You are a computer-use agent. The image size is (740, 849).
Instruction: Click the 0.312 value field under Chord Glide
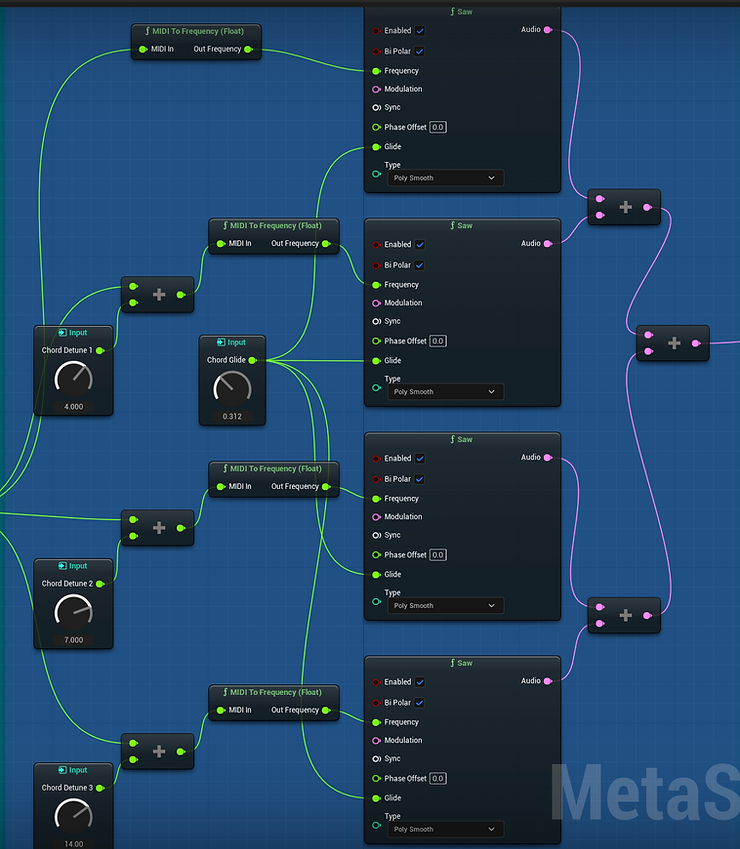point(232,416)
